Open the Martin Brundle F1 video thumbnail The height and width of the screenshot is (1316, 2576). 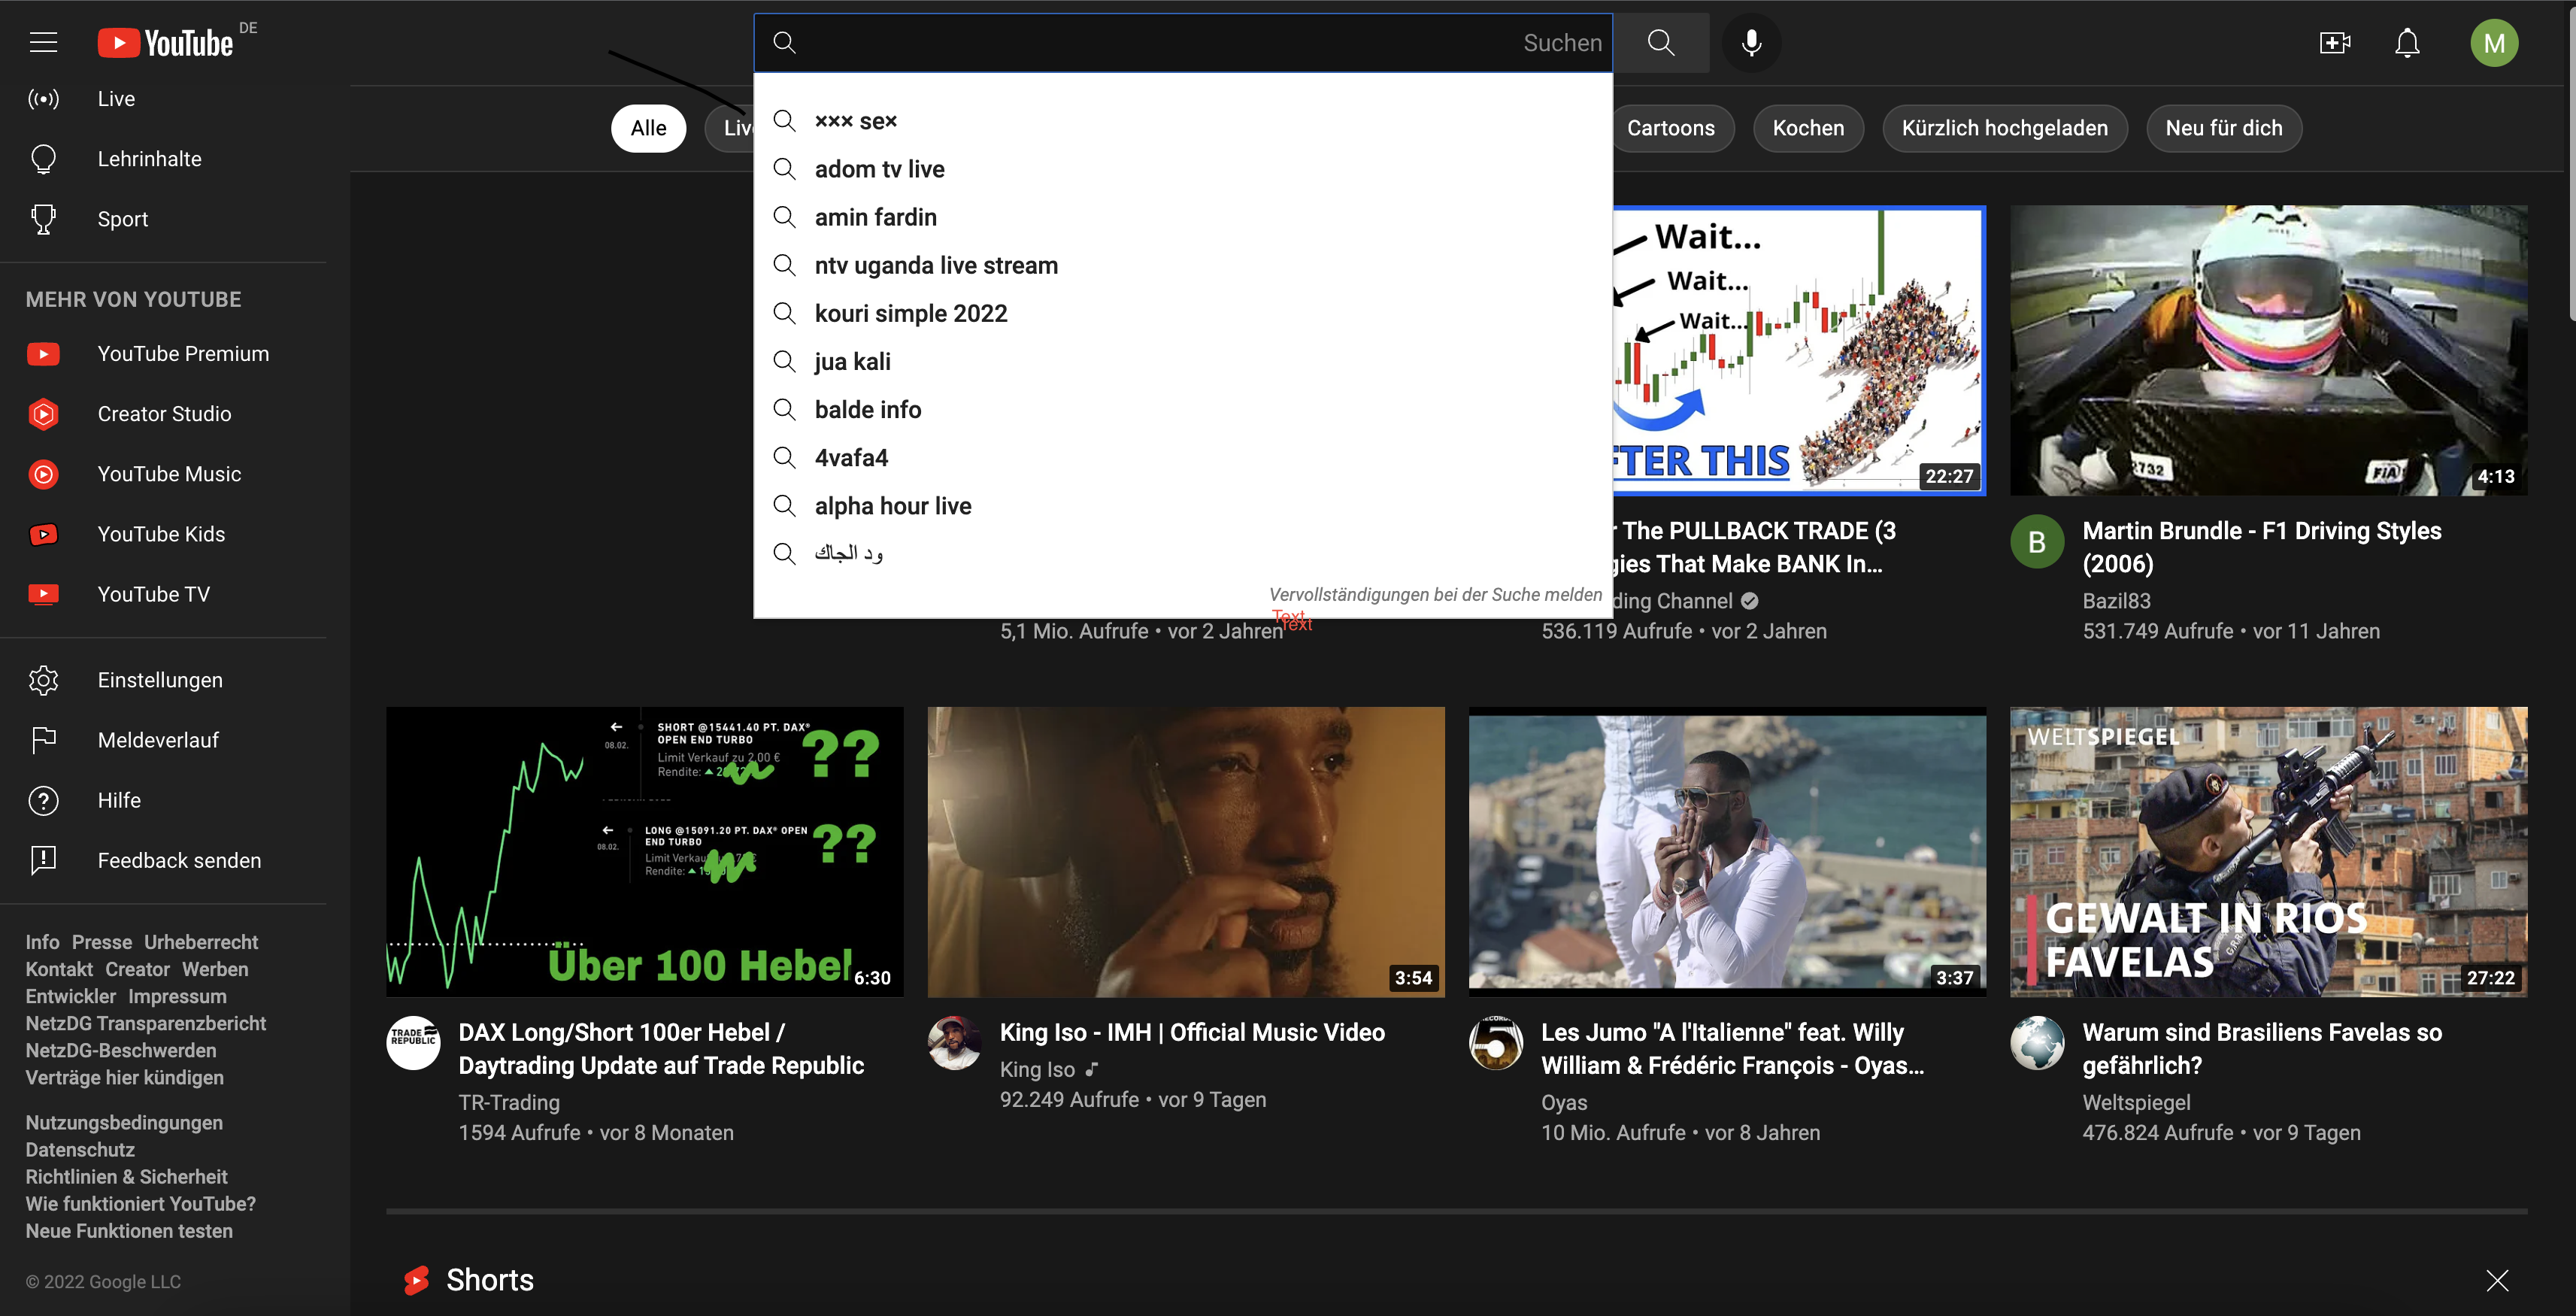tap(2268, 350)
